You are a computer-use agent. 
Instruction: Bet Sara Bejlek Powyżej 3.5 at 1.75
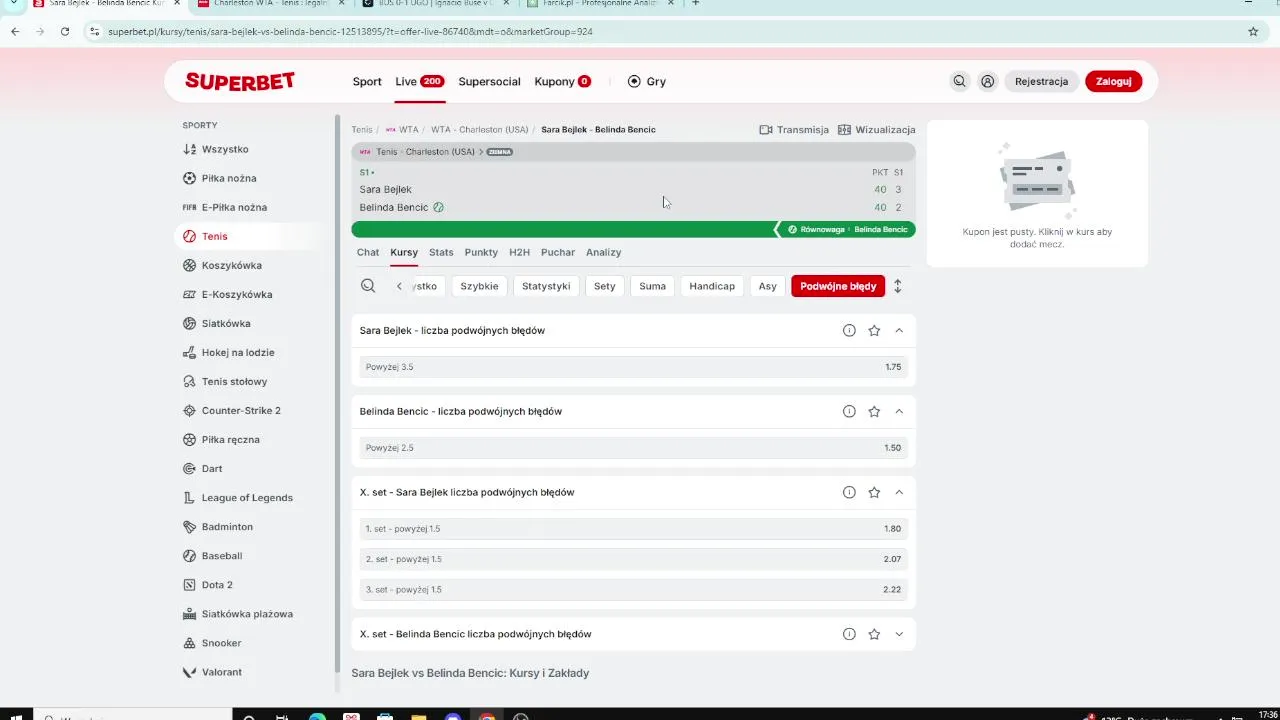(x=634, y=367)
